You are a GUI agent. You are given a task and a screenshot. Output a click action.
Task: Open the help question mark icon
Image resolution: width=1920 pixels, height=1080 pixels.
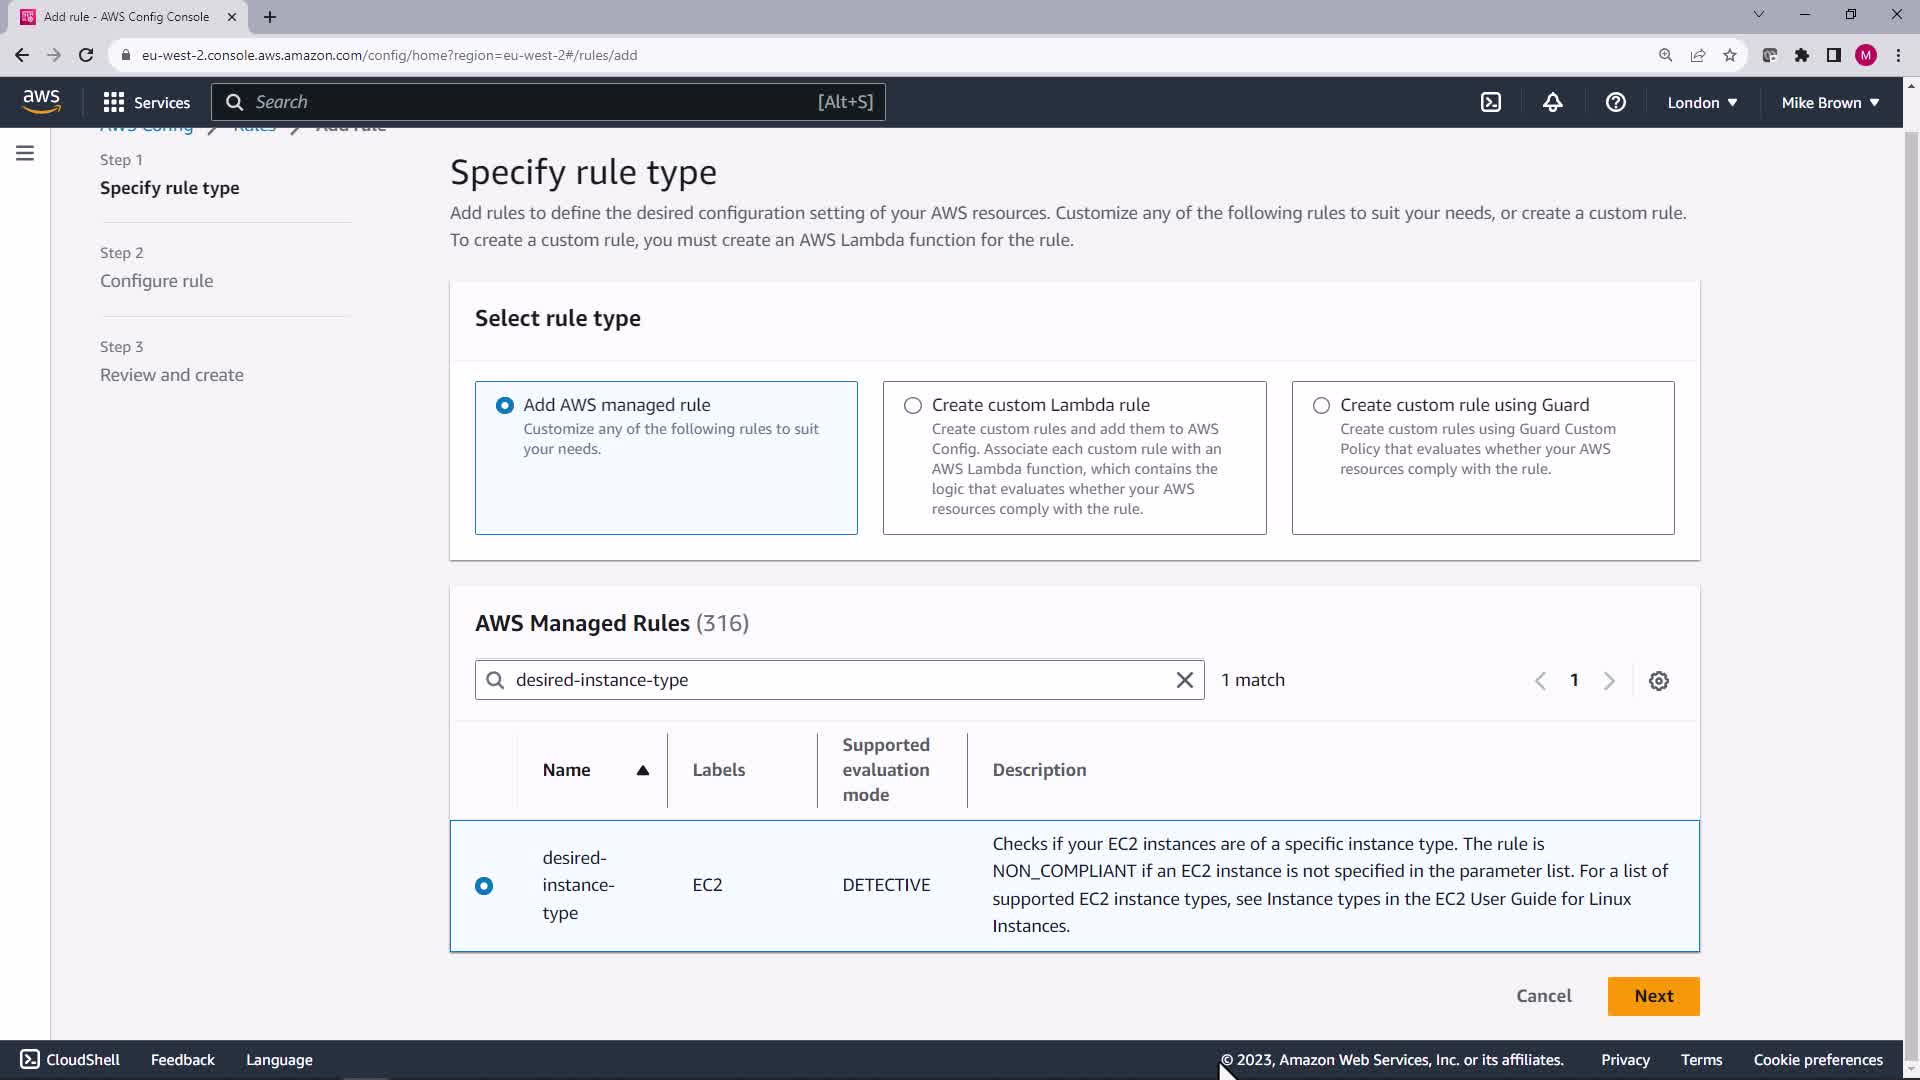tap(1616, 102)
